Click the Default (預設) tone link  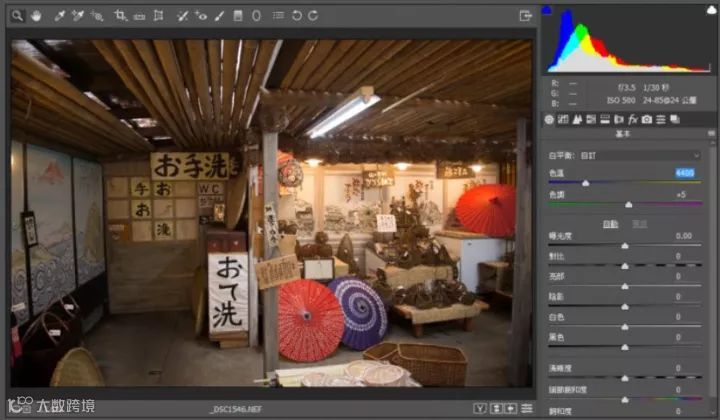[x=640, y=224]
